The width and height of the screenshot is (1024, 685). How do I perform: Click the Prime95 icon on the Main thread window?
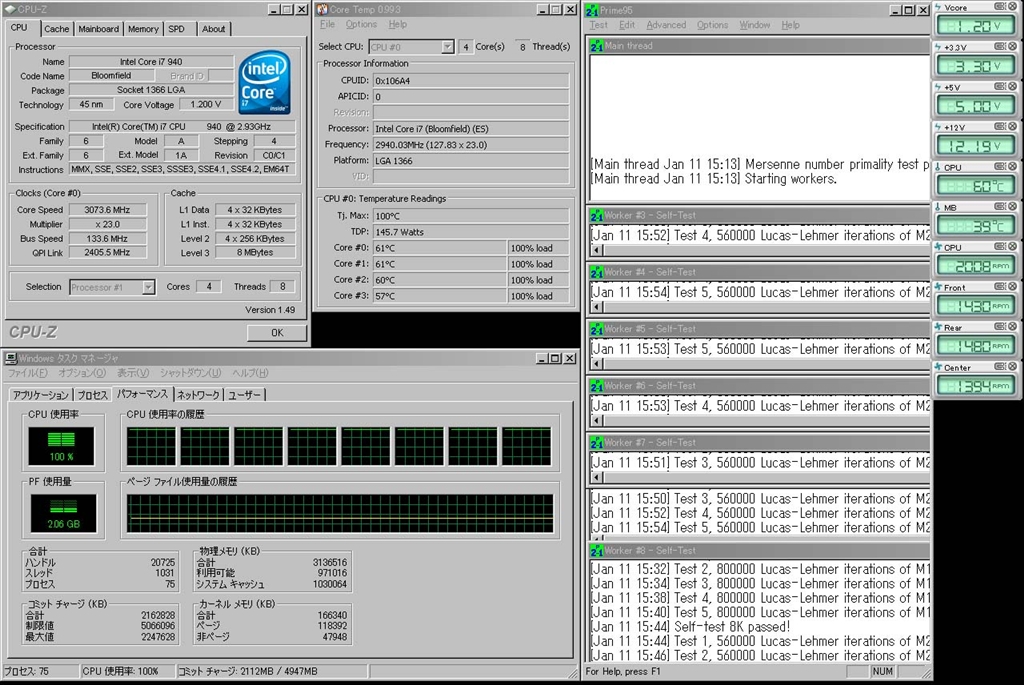pos(595,45)
